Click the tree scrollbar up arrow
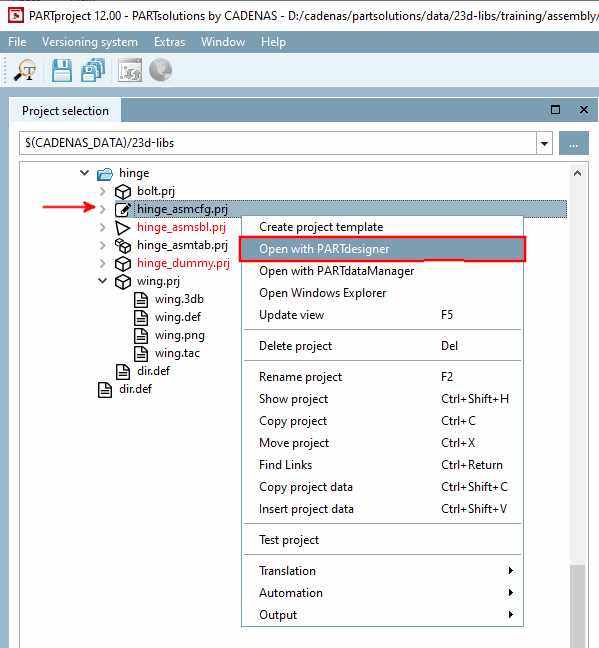 click(x=578, y=174)
